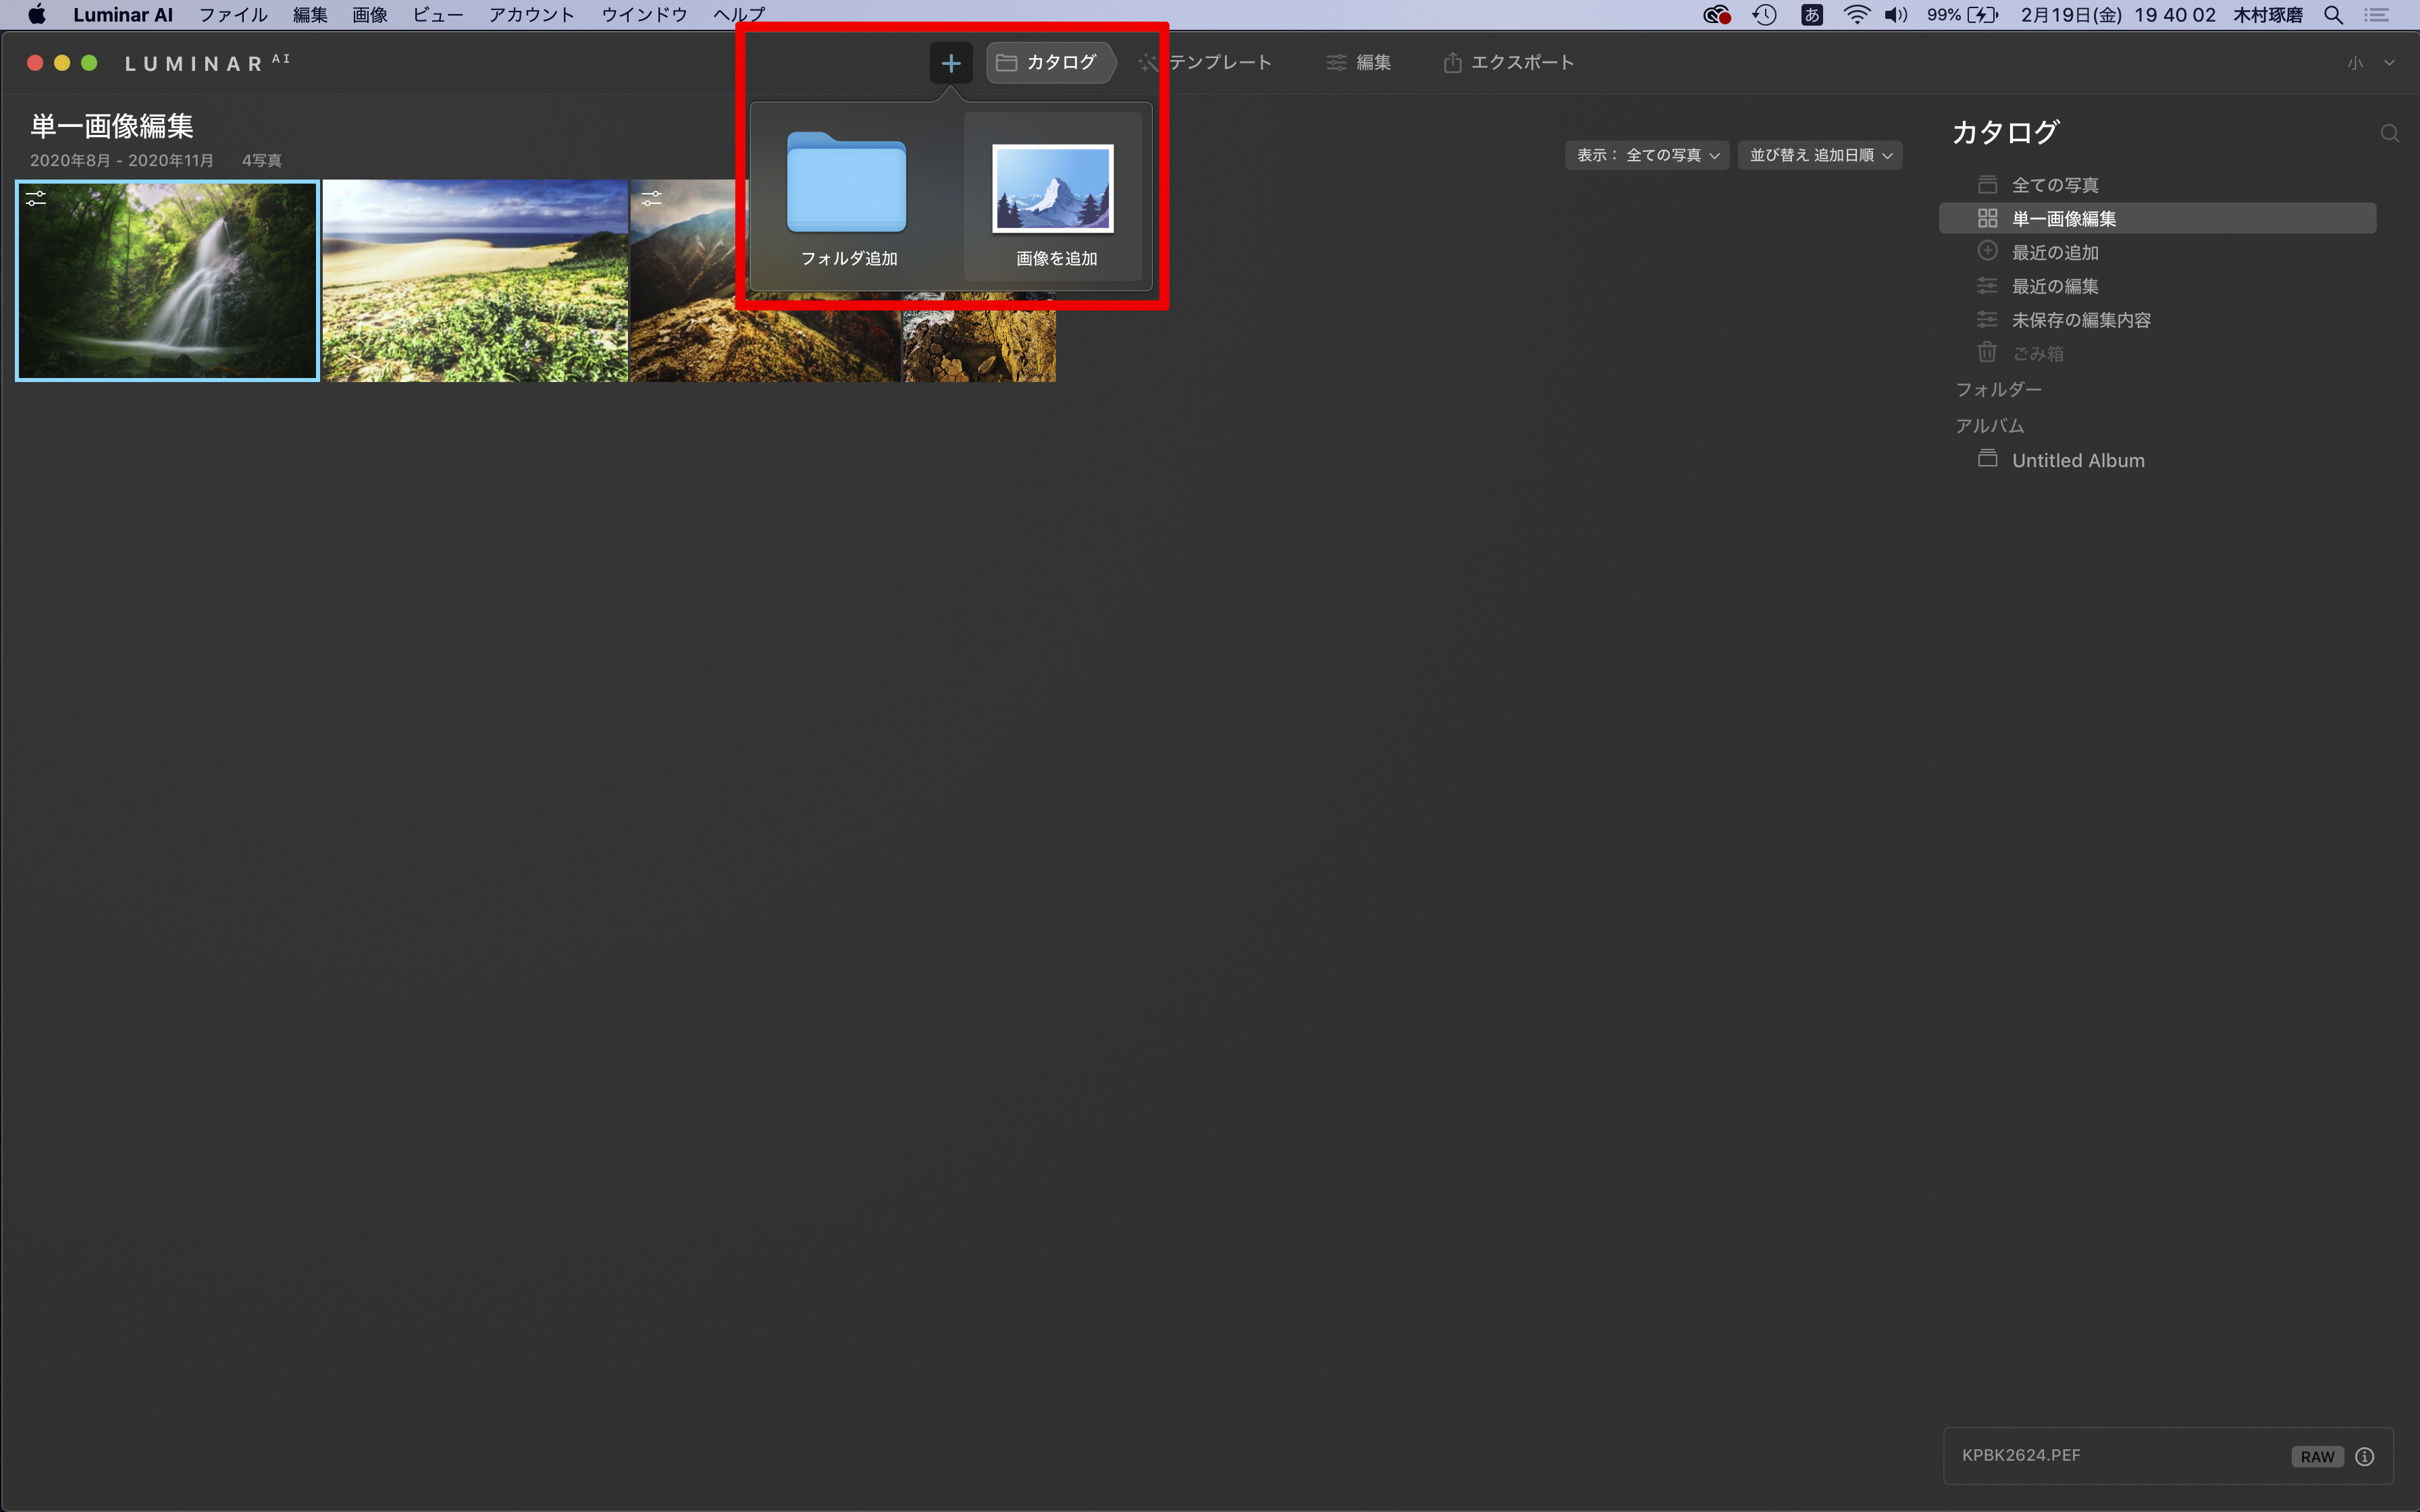This screenshot has height=1512, width=2420.
Task: Open the 表示: 全ての写真 filter dropdown
Action: click(x=1646, y=155)
